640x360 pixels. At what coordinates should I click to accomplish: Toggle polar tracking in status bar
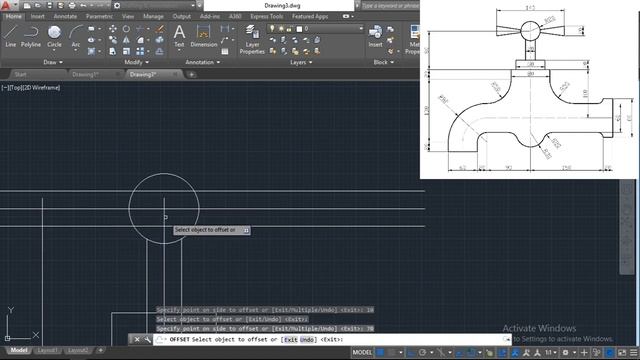422,352
